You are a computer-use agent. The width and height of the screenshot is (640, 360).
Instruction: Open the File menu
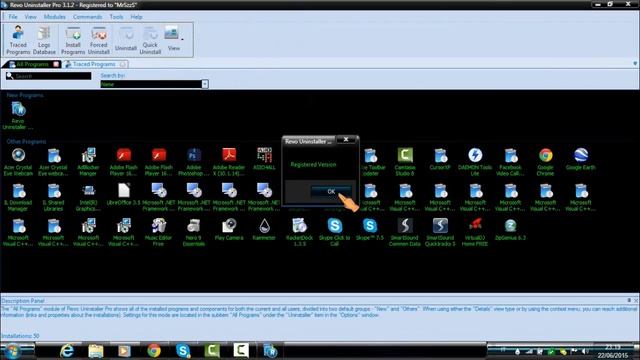[13, 17]
